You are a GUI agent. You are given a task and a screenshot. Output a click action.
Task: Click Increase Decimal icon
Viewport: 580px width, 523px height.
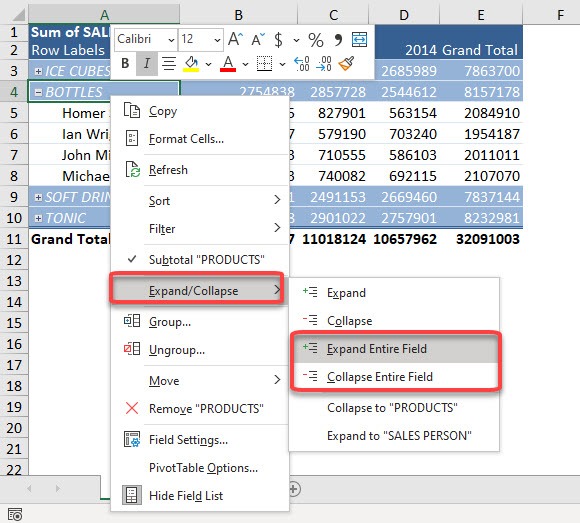pos(302,64)
